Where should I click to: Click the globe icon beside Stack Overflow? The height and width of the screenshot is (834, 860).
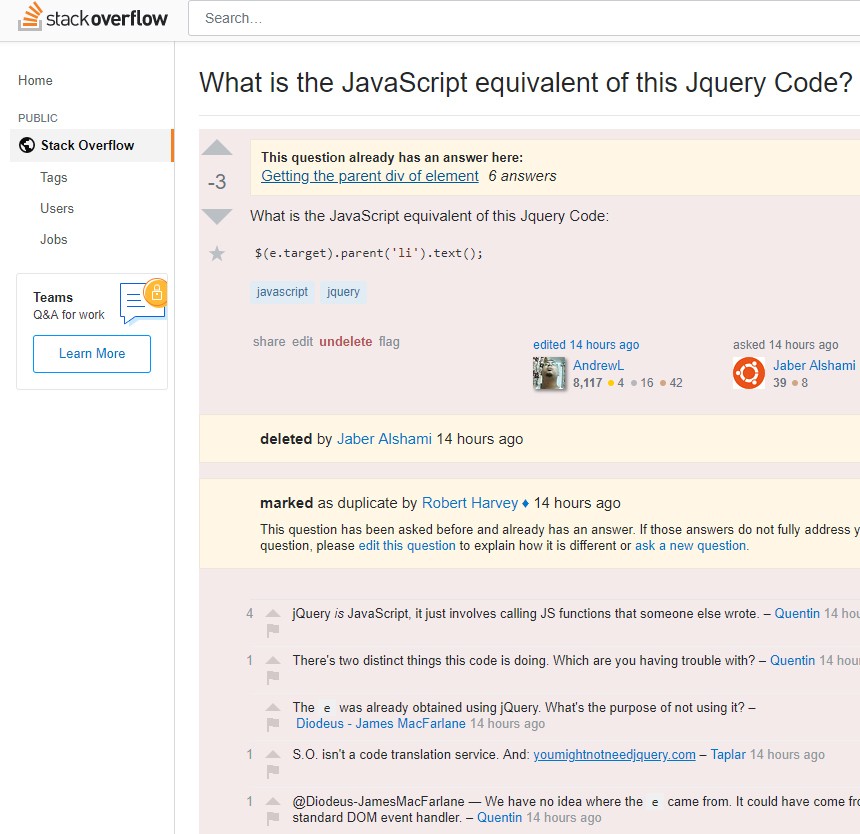pyautogui.click(x=26, y=145)
